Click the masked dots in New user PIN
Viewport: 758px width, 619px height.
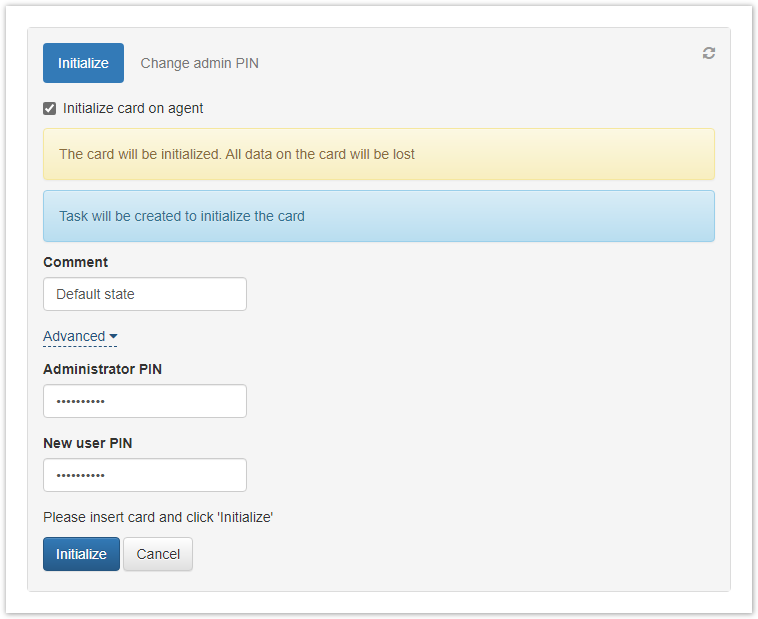point(80,475)
